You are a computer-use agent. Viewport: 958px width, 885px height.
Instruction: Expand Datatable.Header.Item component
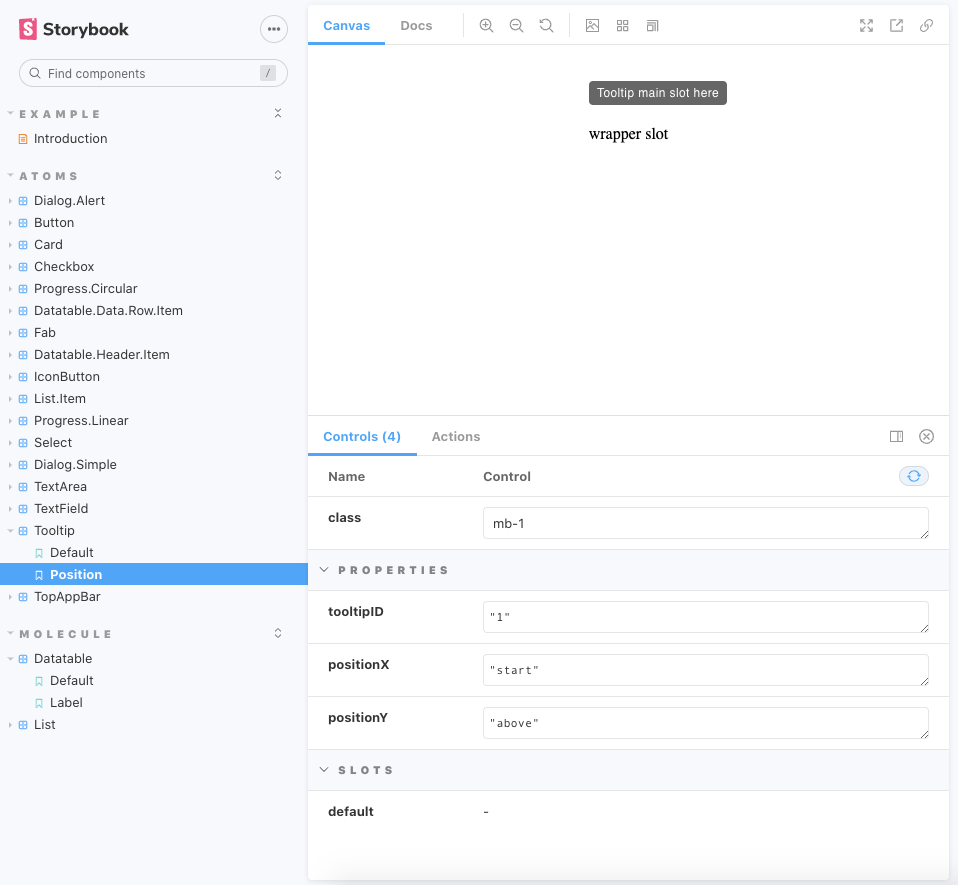(x=101, y=354)
